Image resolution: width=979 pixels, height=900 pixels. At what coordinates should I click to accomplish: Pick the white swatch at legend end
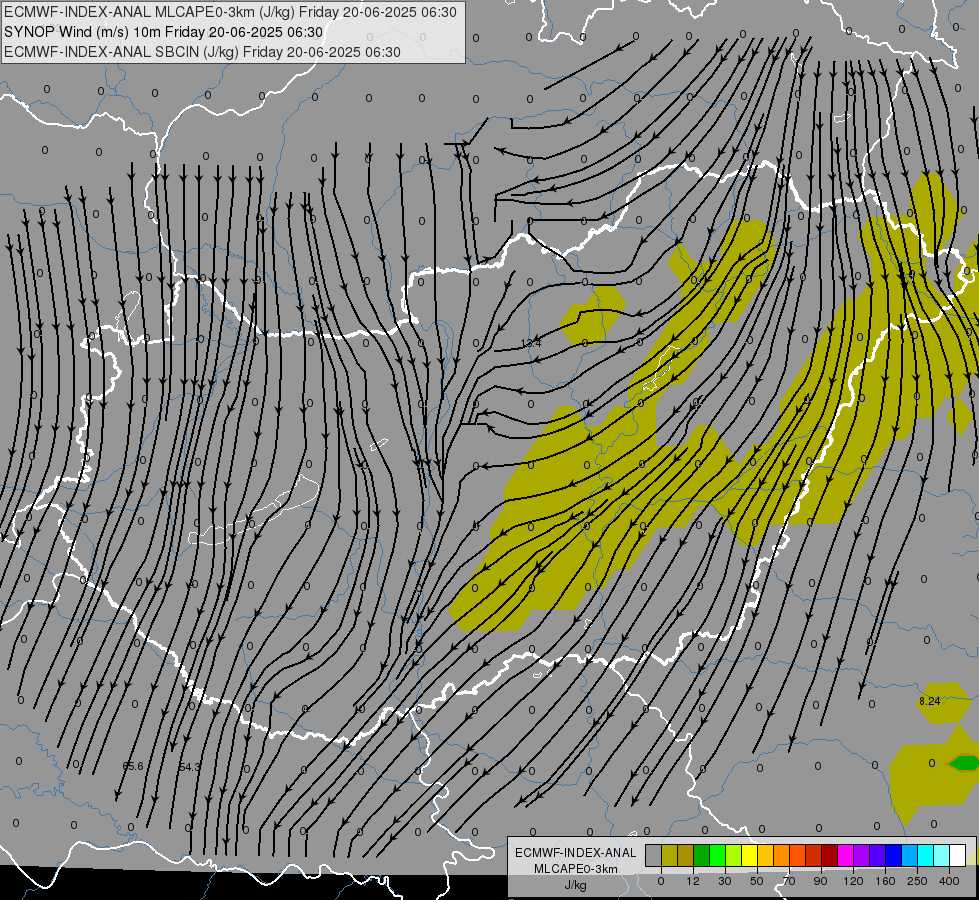958,856
